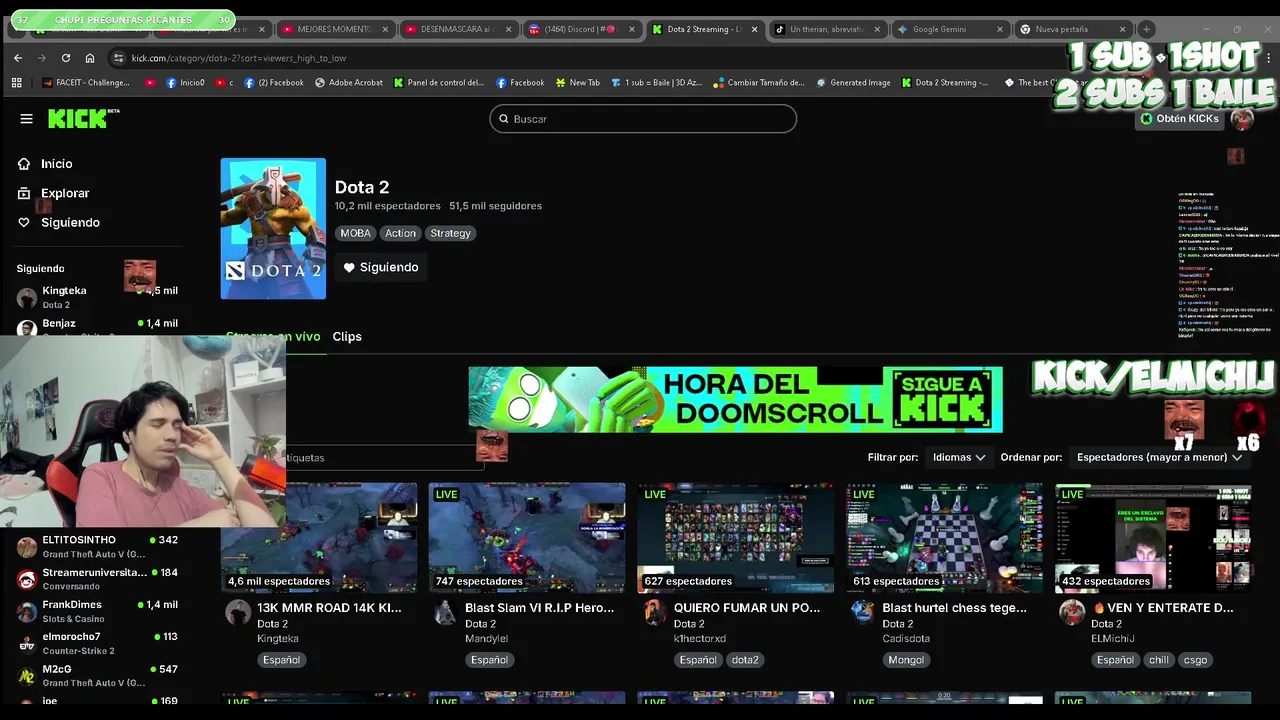Click the Hora del Doomscroll banner
Screen dimensions: 1280x720
735,399
